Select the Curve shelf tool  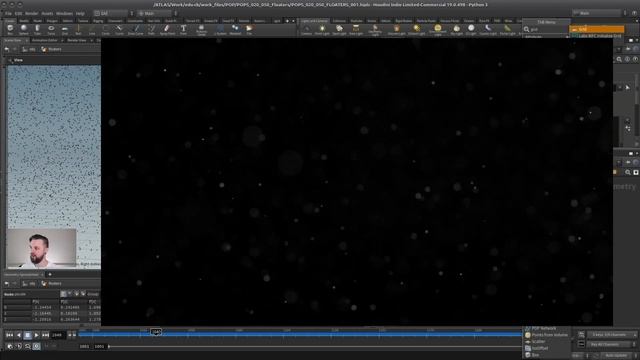(119, 29)
